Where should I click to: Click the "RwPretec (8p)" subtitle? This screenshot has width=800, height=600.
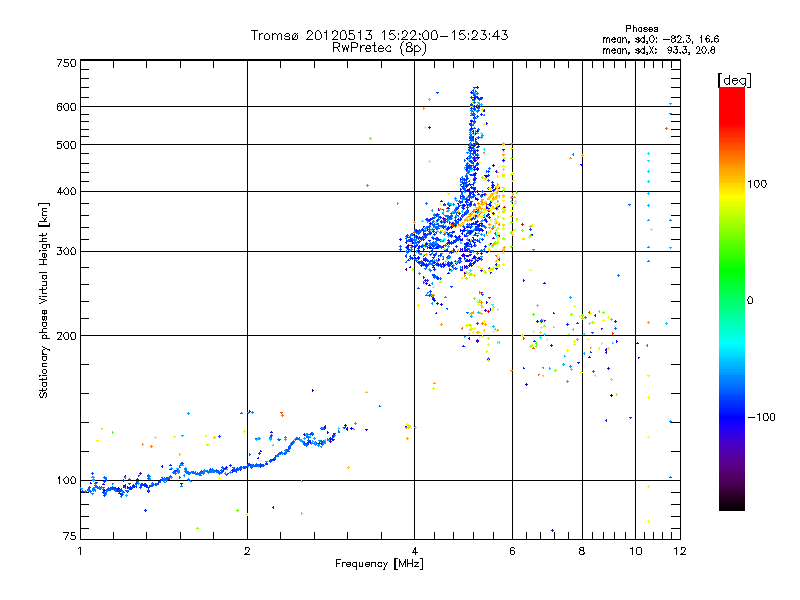pos(380,48)
